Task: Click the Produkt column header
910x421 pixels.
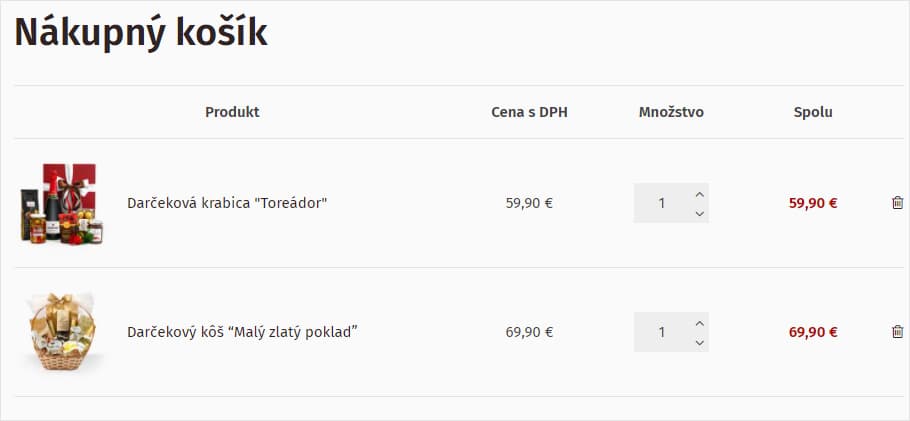Action: pyautogui.click(x=232, y=112)
